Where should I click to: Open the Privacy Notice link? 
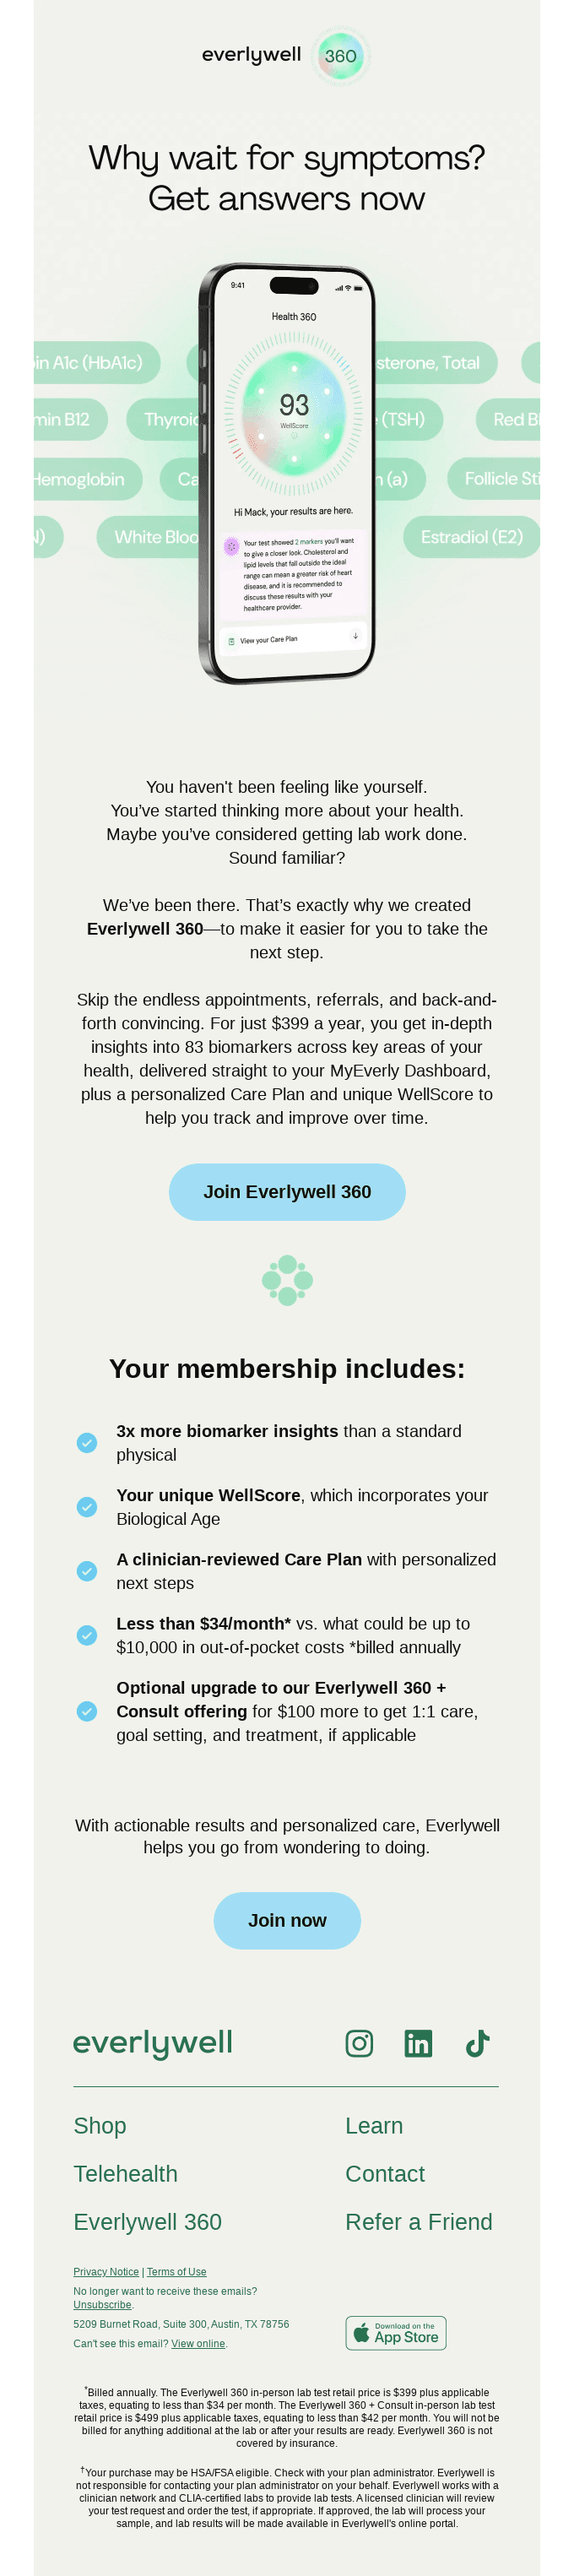tap(106, 2272)
